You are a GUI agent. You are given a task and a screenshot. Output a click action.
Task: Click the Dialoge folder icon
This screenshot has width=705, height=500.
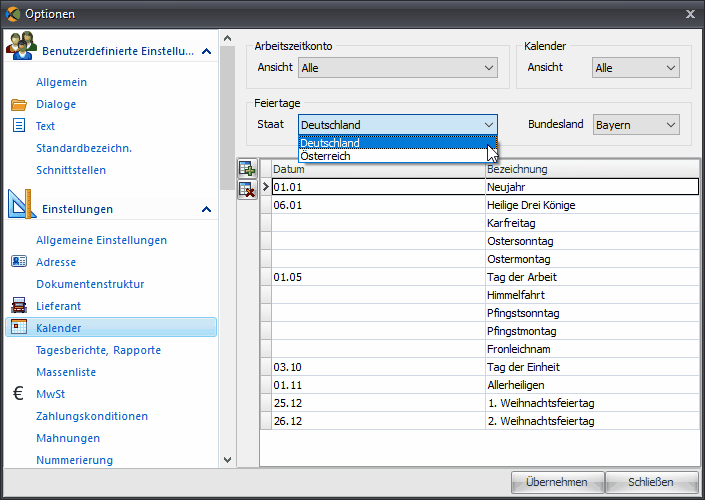pos(18,104)
